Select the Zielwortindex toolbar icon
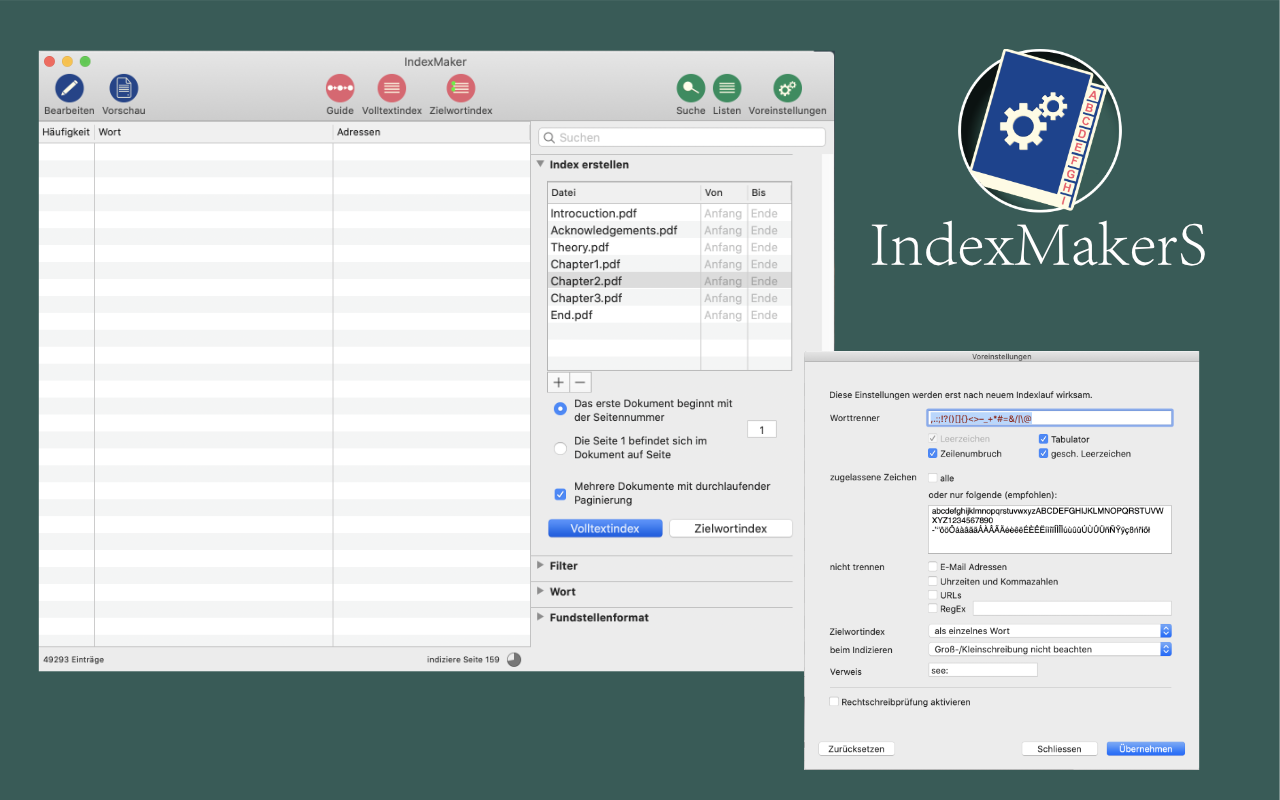The image size is (1280, 800). click(x=461, y=88)
